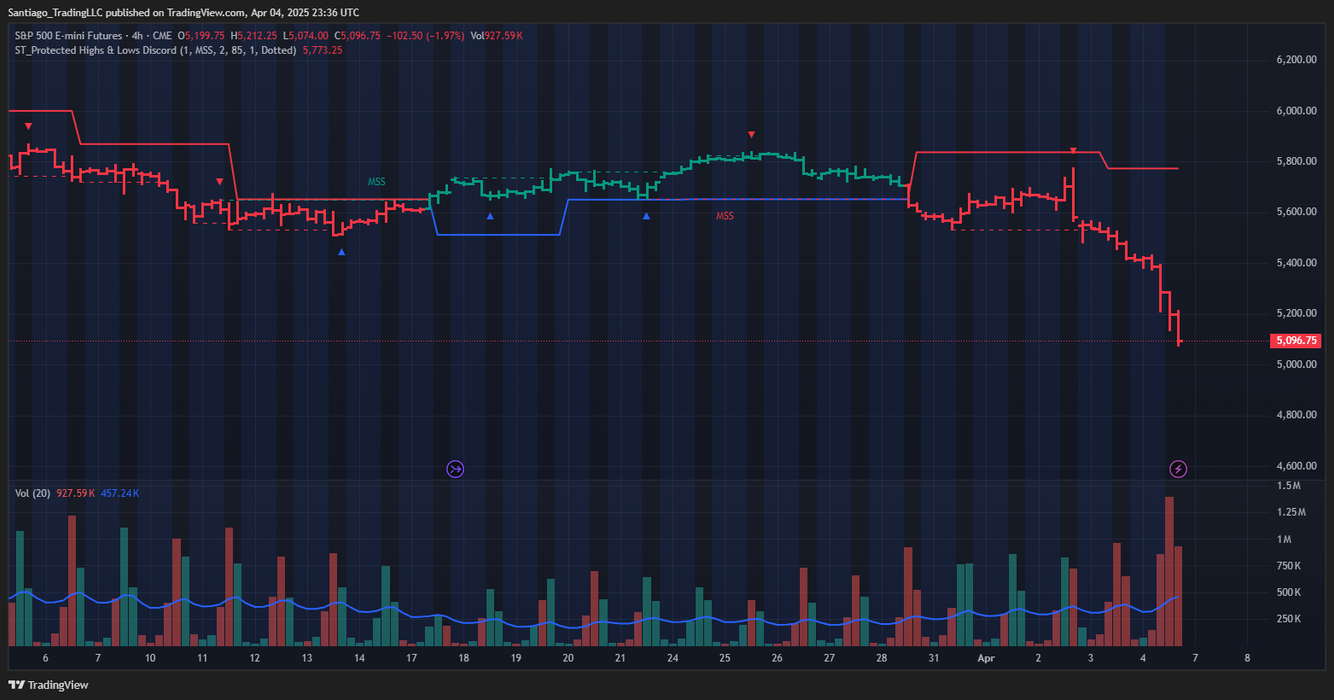
Task: Click the red 5,096.75 price label
Action: (1296, 341)
